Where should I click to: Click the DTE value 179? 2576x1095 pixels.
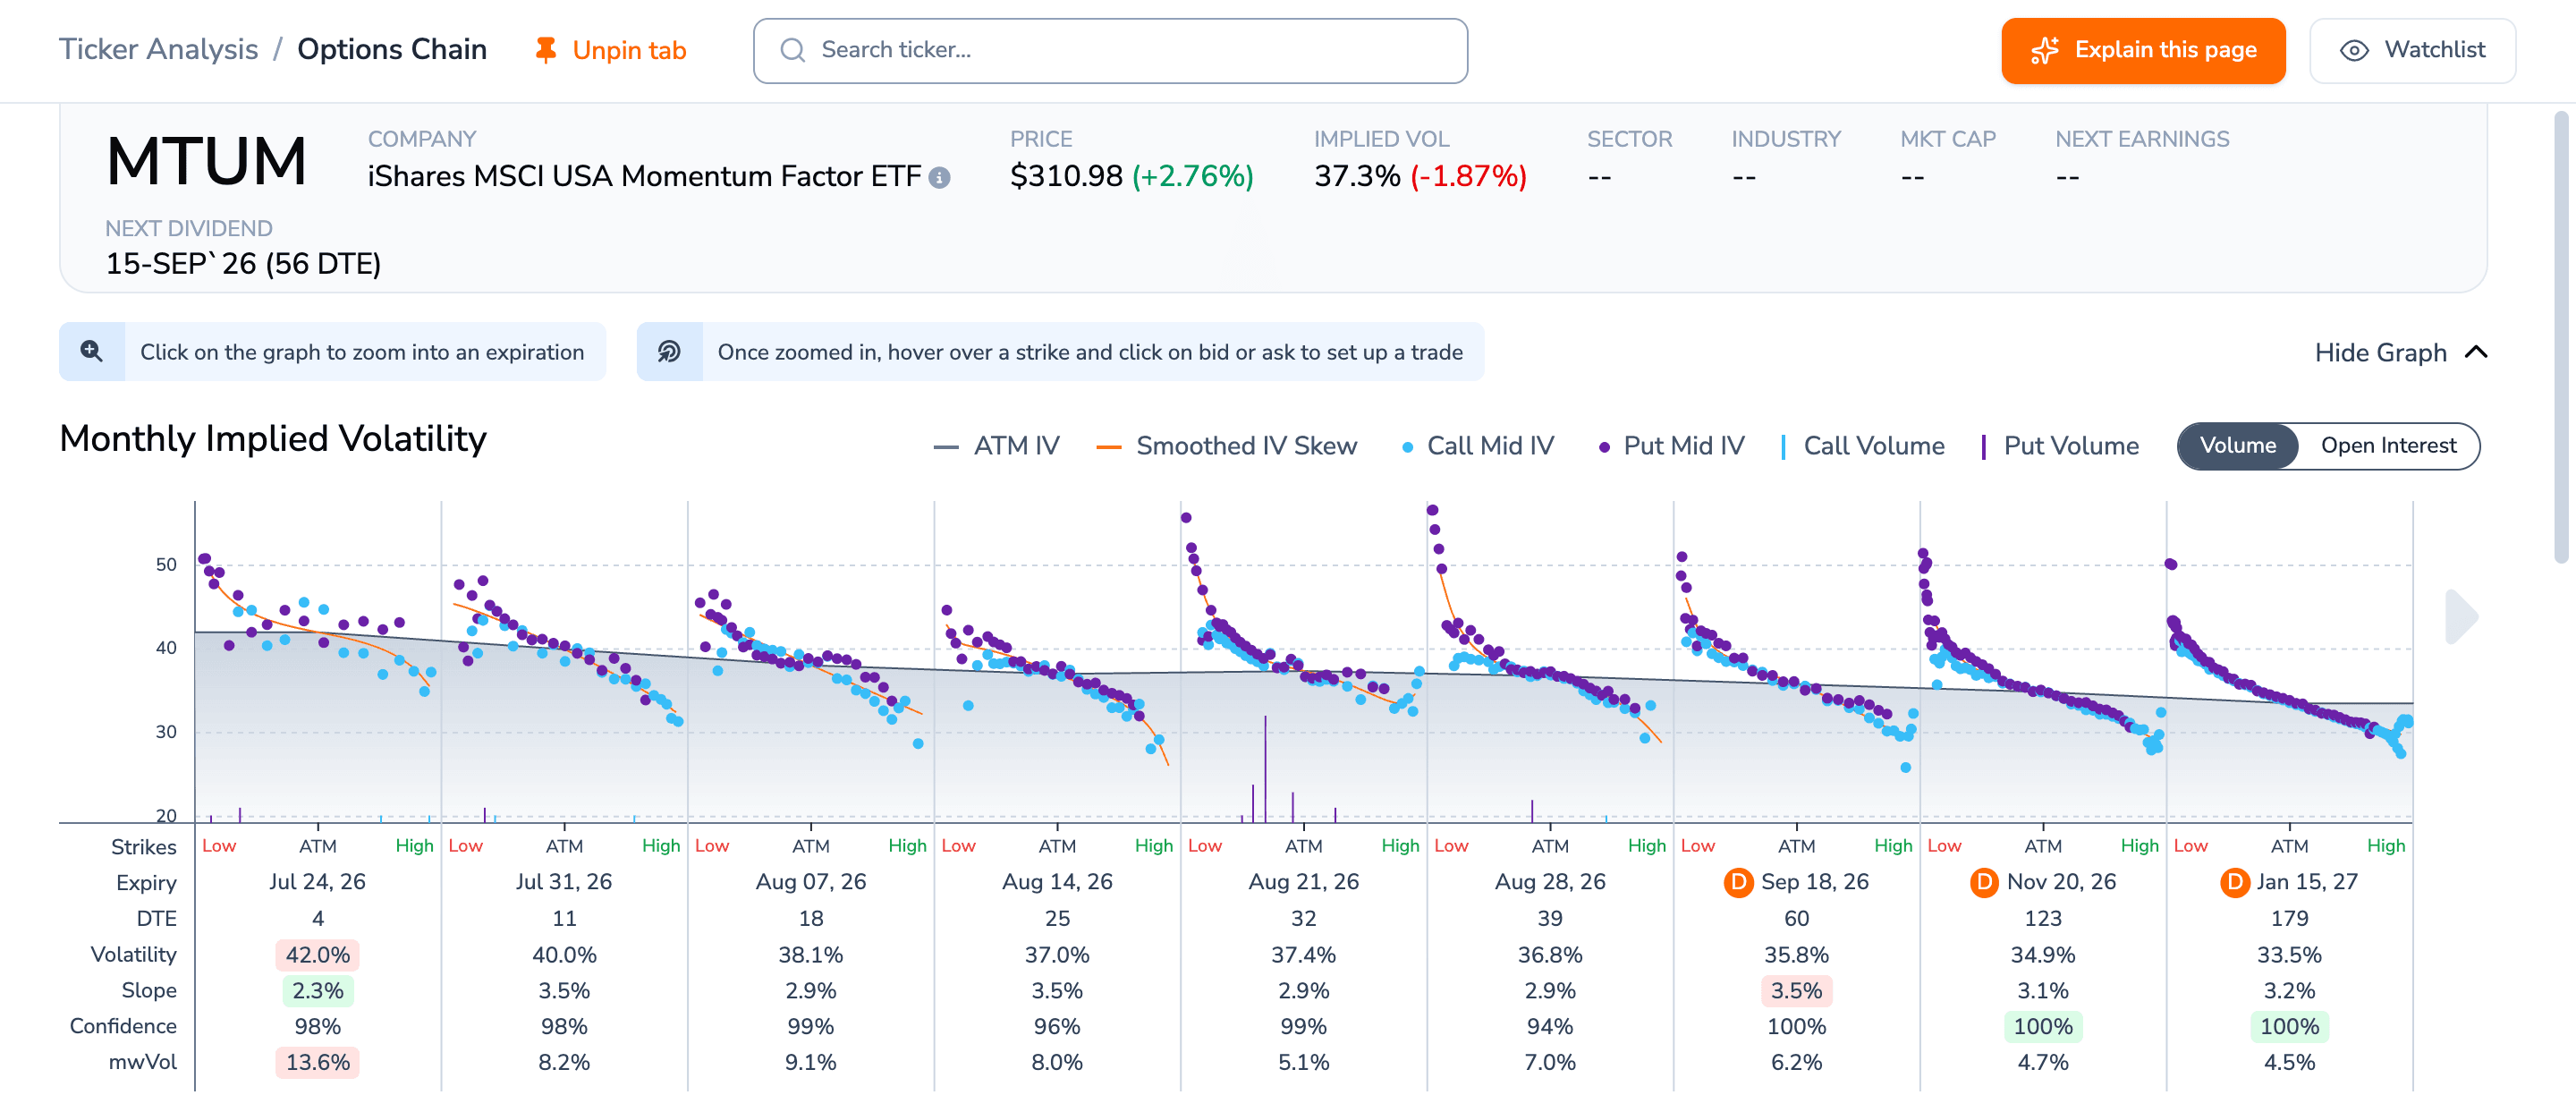coord(2289,919)
